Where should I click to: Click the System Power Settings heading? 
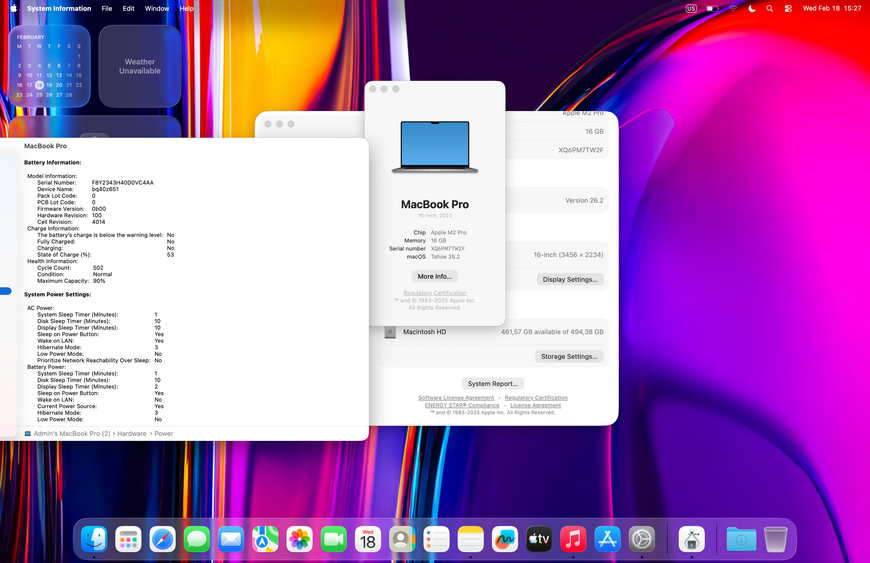(57, 295)
